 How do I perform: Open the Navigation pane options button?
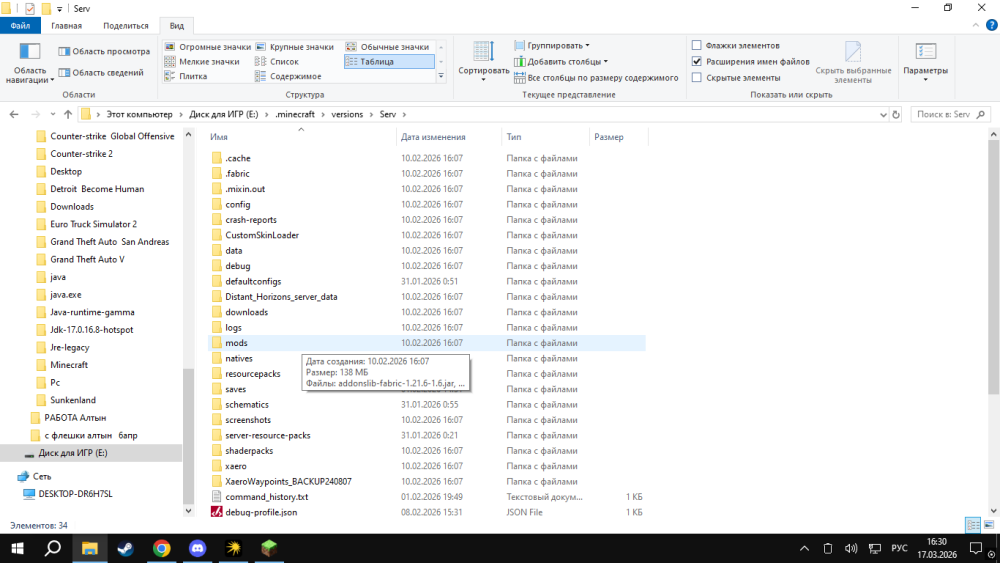pyautogui.click(x=29, y=63)
